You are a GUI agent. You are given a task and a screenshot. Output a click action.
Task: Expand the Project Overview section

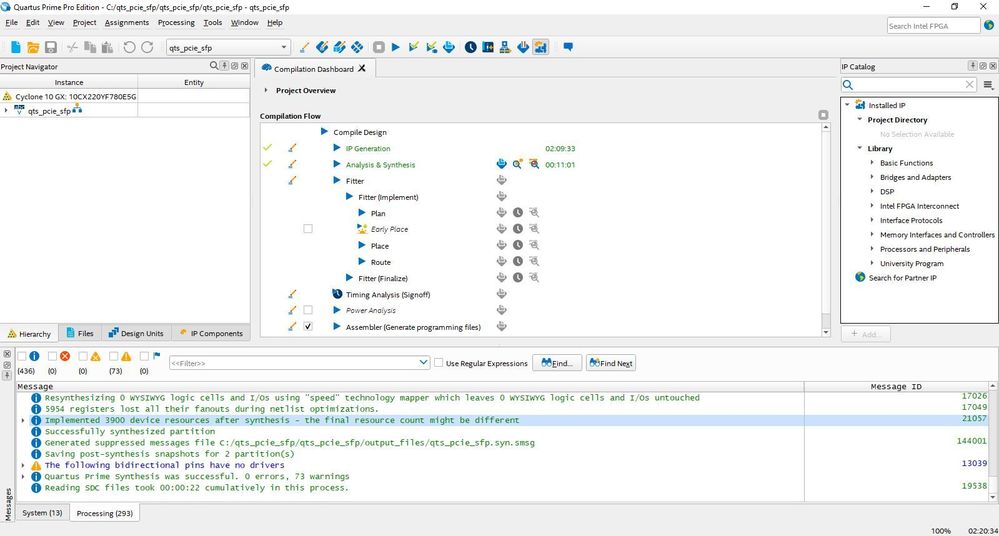click(266, 90)
